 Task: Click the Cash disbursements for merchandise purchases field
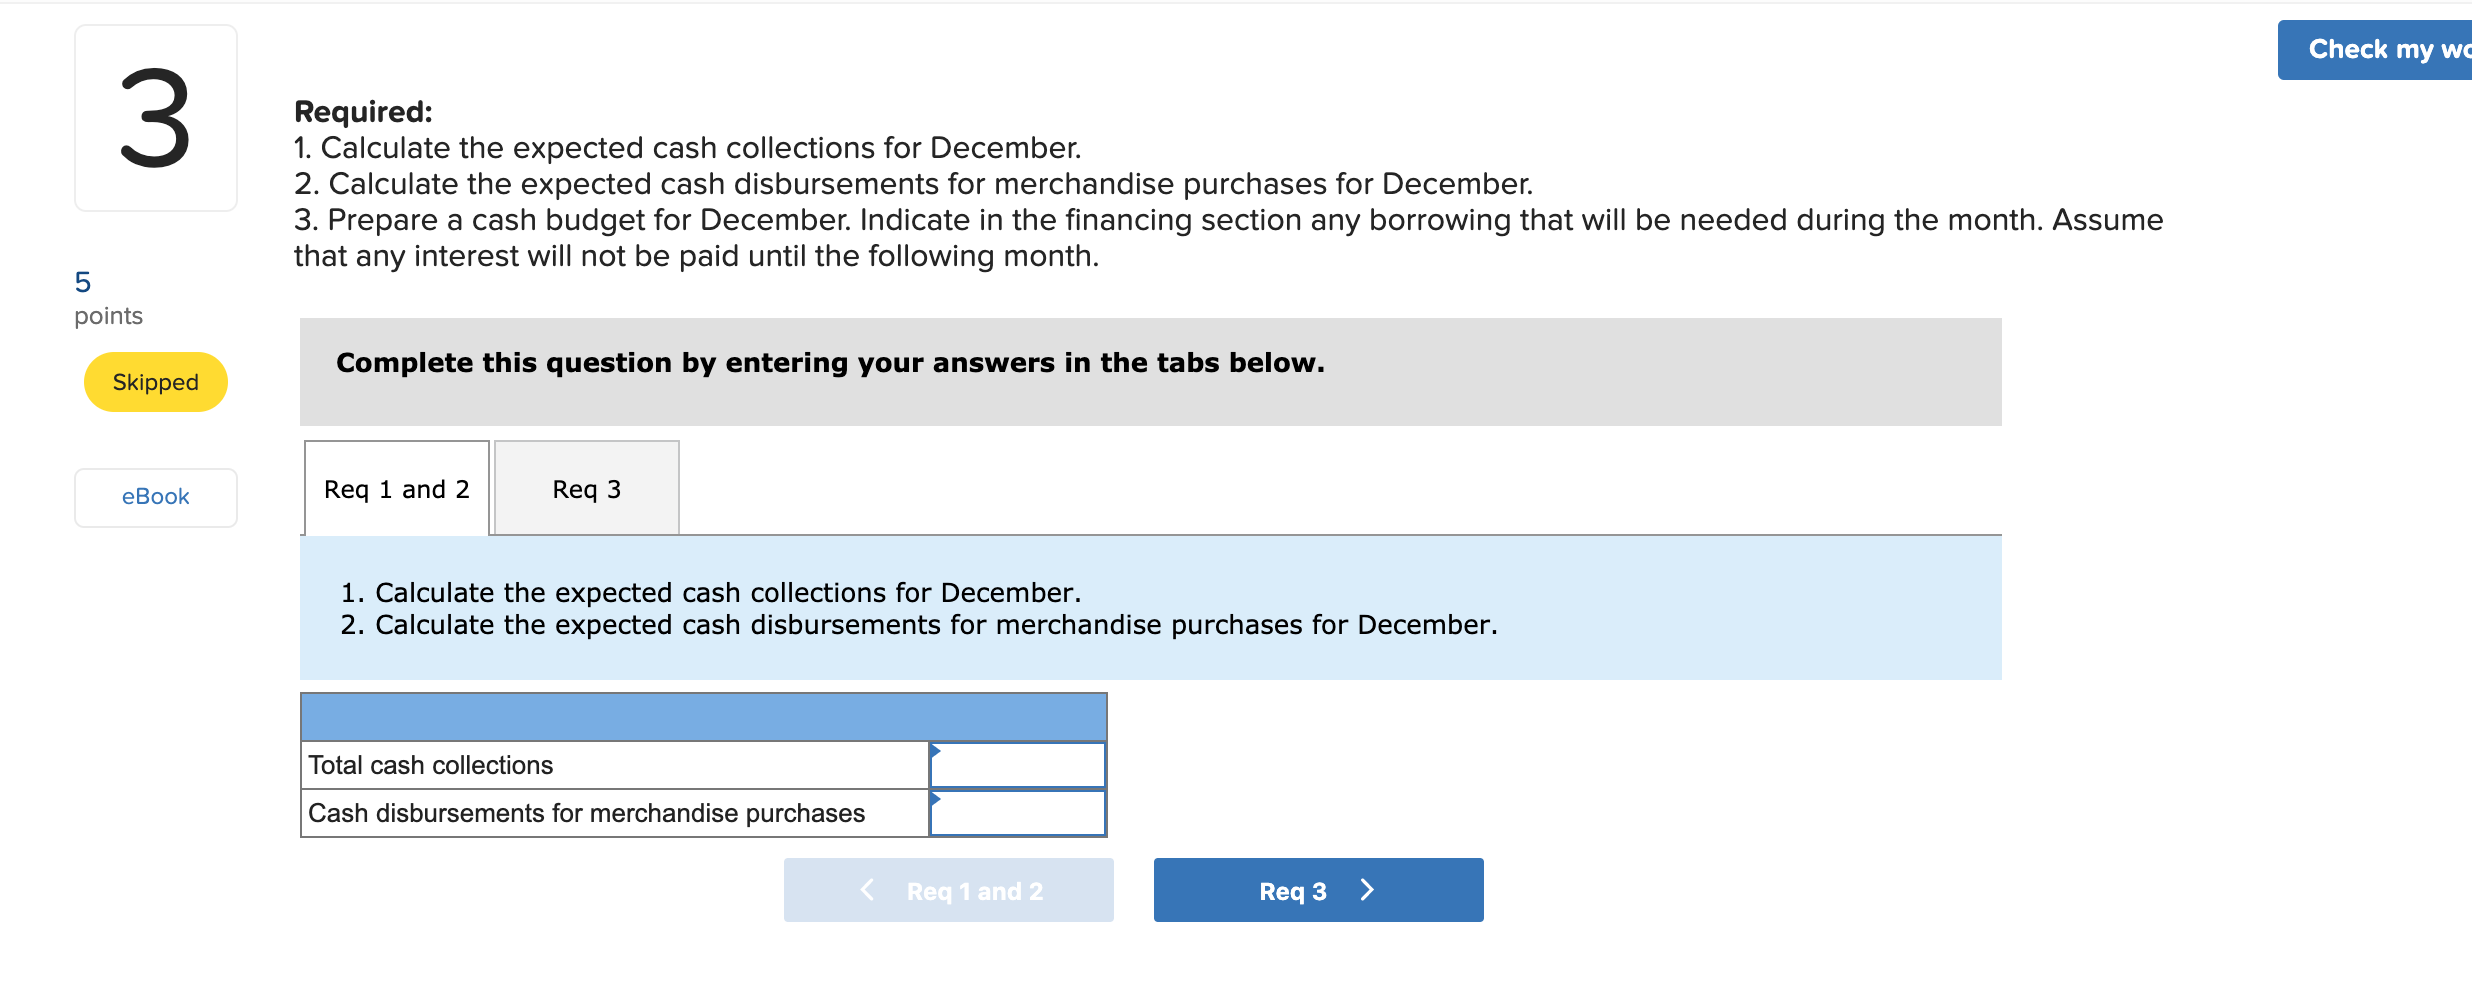tap(1017, 812)
